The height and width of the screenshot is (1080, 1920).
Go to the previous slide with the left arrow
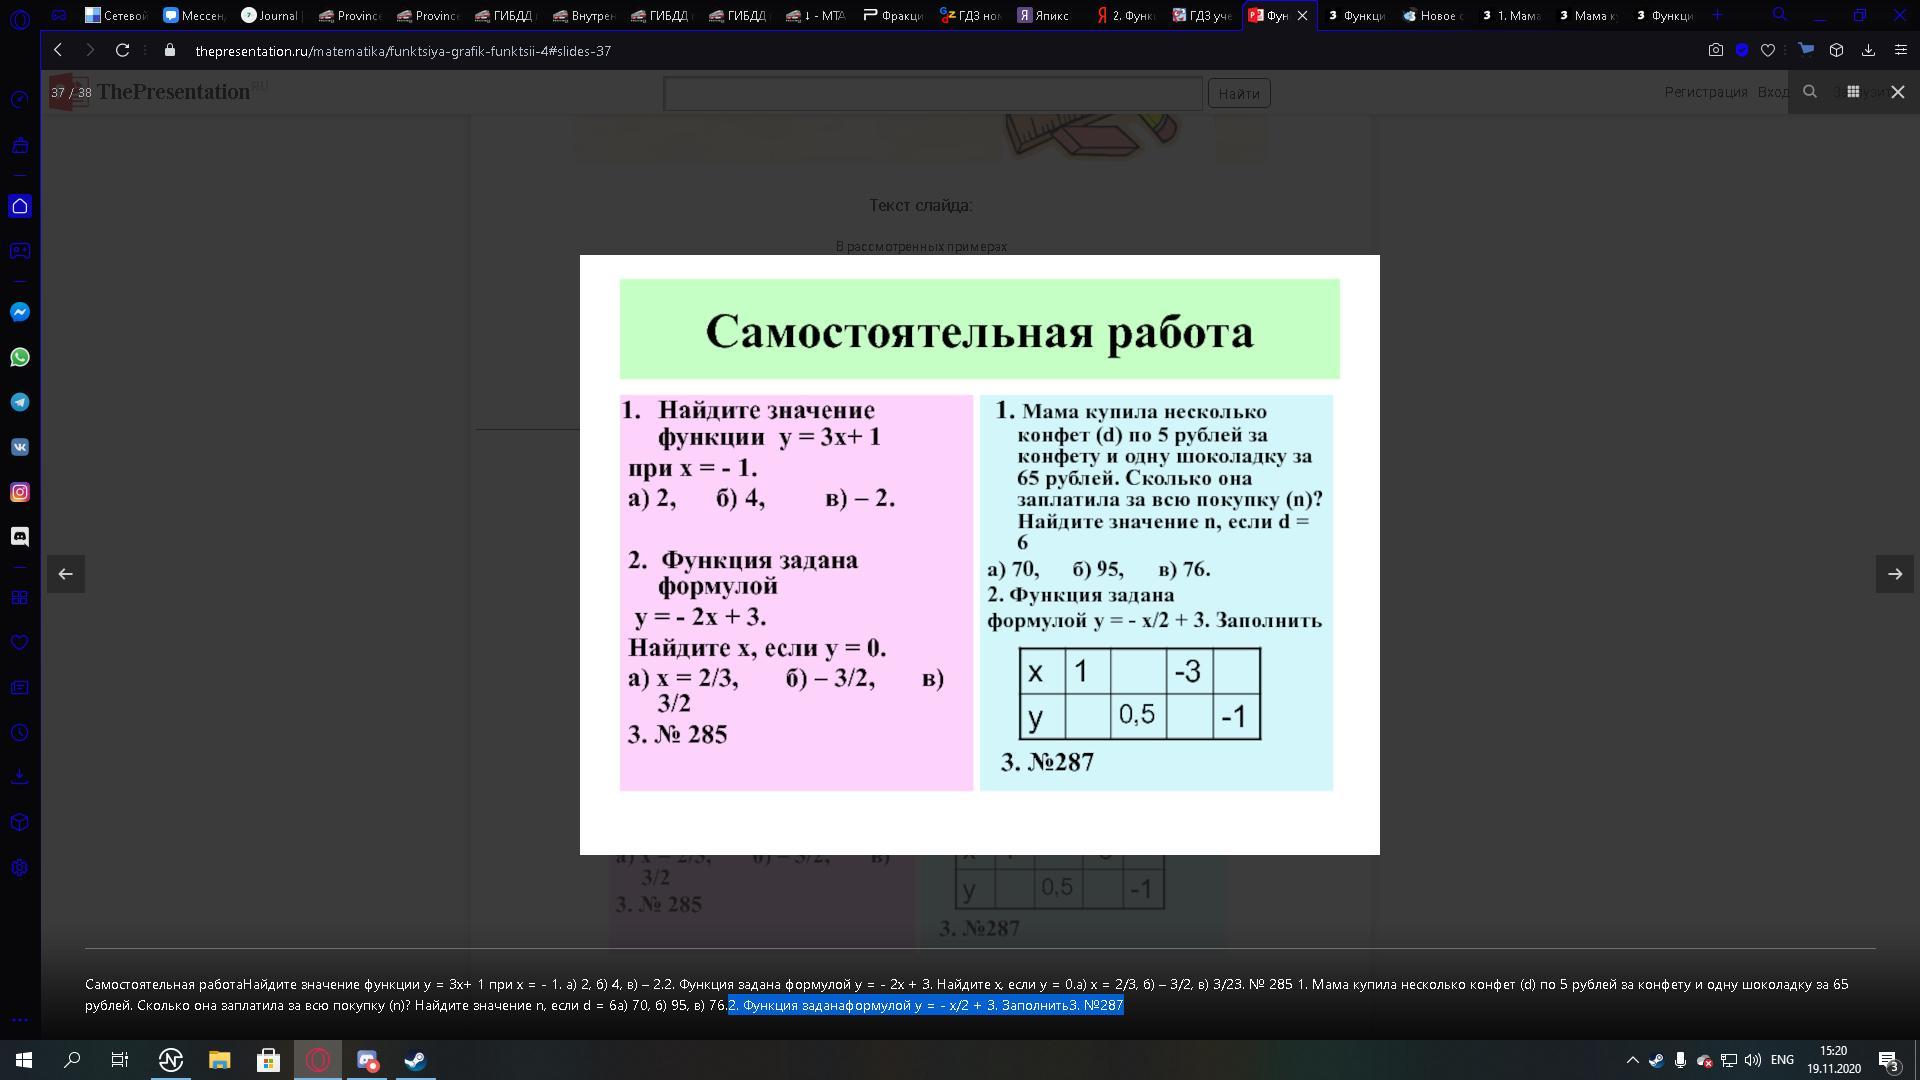65,574
